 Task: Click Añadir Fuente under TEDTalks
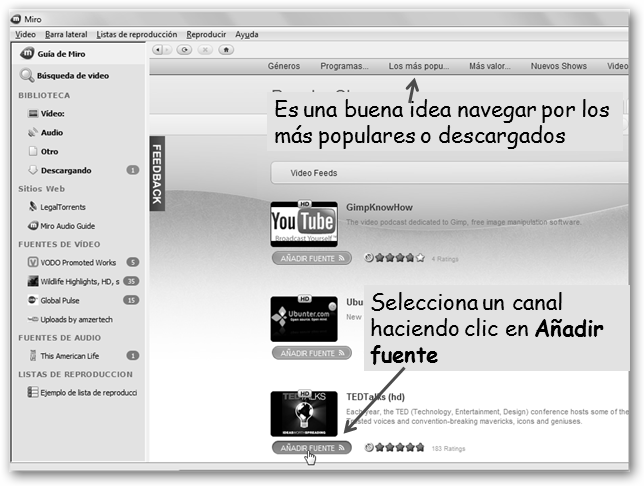point(310,447)
